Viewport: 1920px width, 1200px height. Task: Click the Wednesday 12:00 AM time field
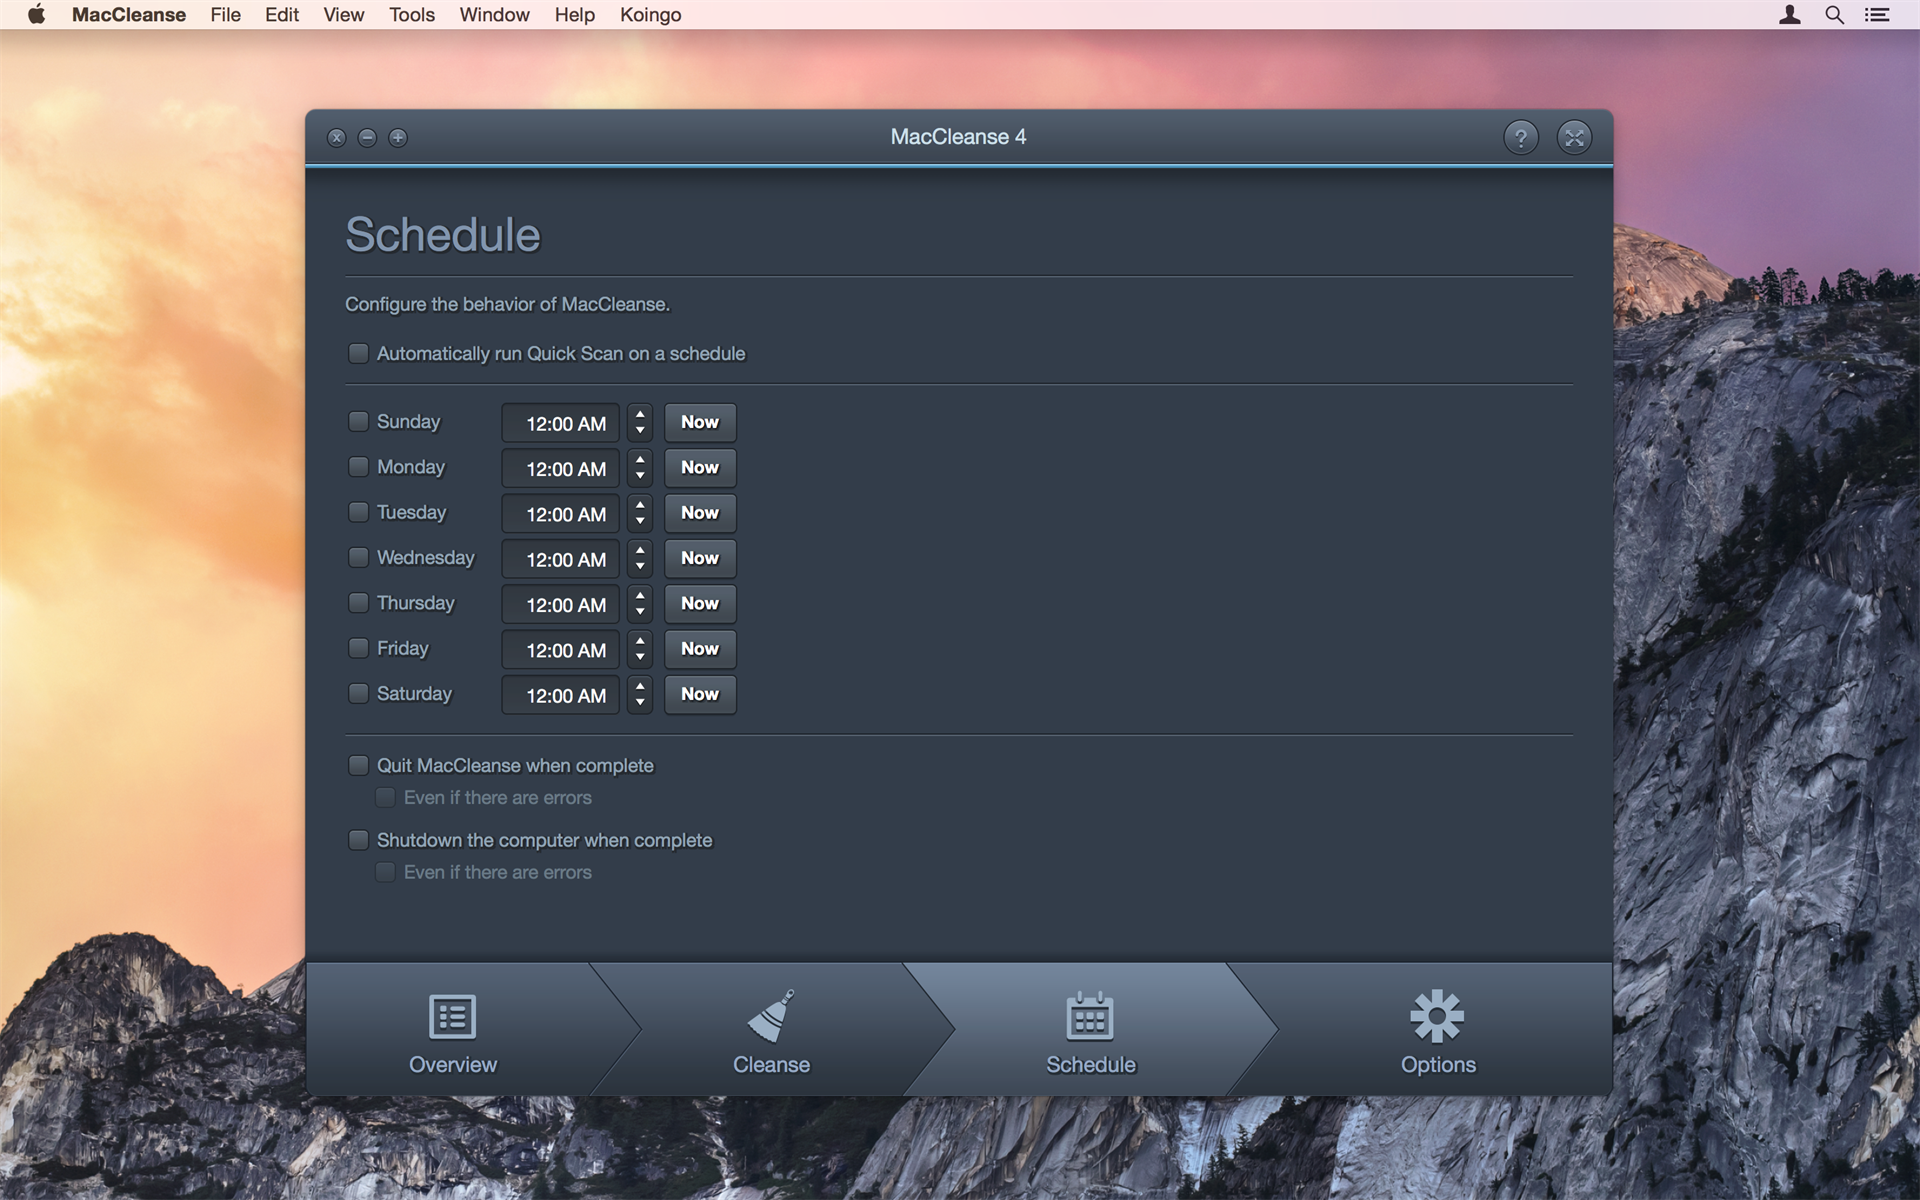(x=561, y=559)
